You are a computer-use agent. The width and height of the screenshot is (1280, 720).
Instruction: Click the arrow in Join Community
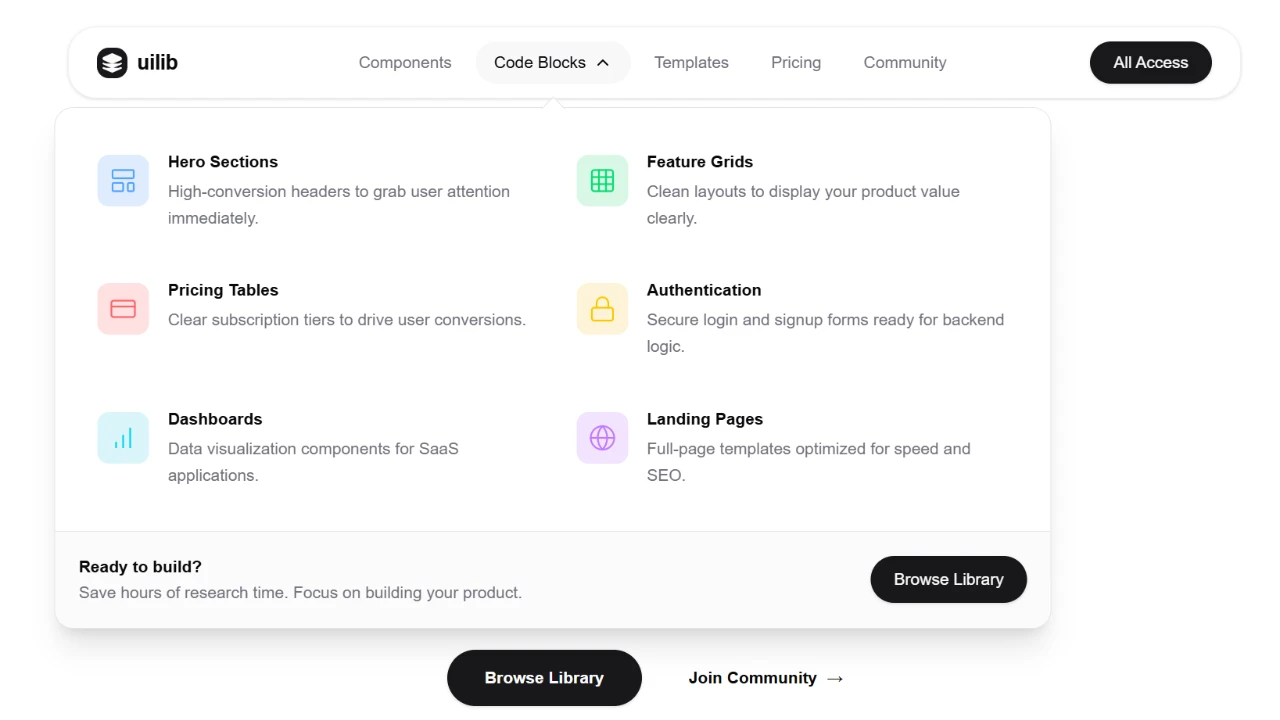click(x=834, y=678)
